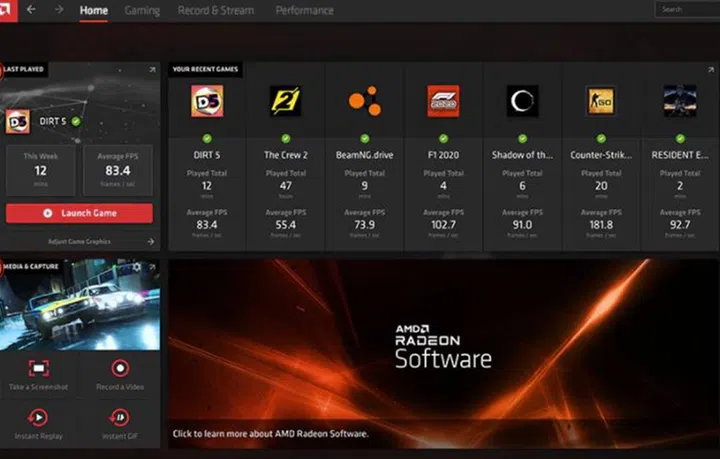Click the Instant GIF icon
720x459 pixels.
point(120,417)
